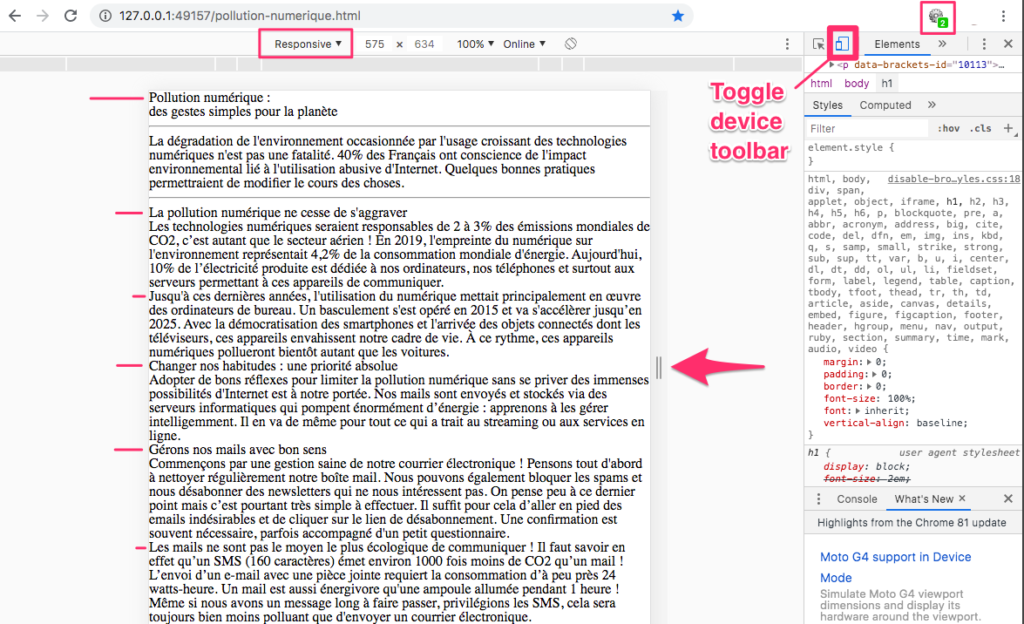Screen dimensions: 1024x624
Task: Click the blue bookmark star
Action: coord(678,16)
